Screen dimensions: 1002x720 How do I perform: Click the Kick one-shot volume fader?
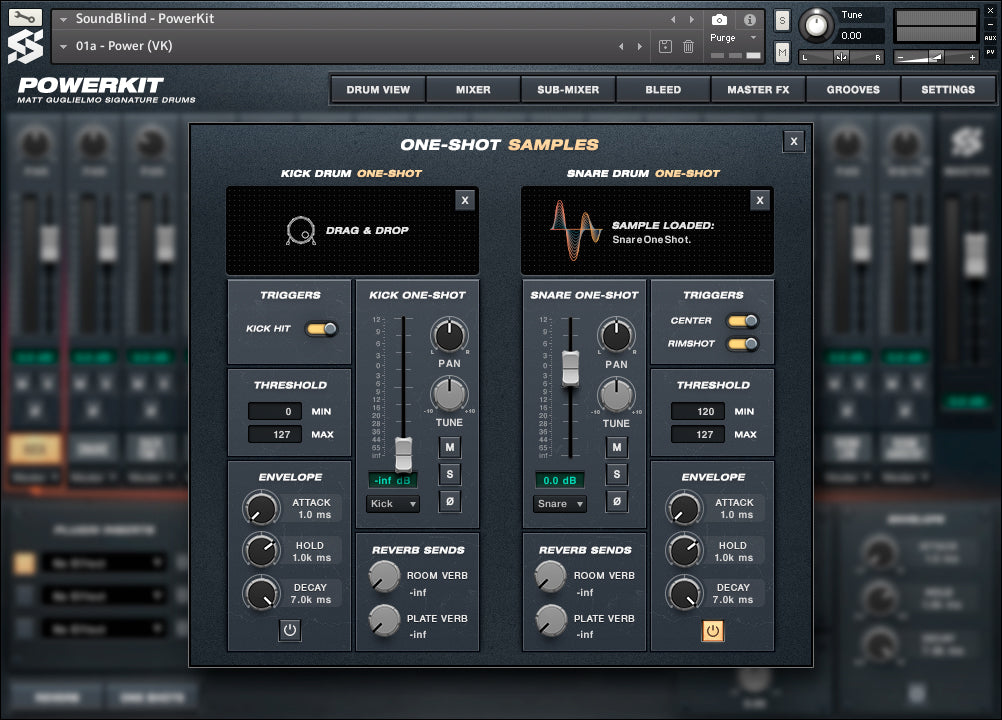[x=403, y=454]
